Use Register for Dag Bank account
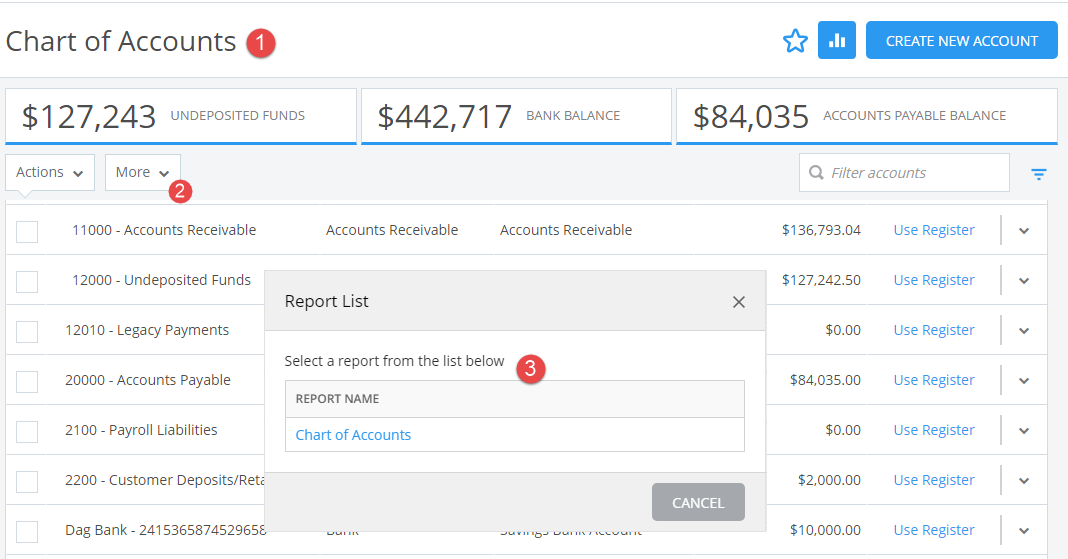Screen dimensions: 1068x559 934,530
